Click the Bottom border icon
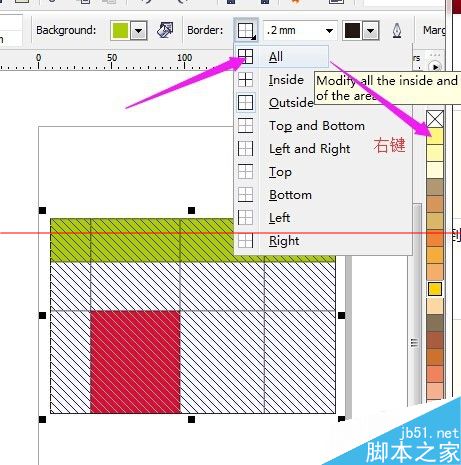 [x=246, y=195]
